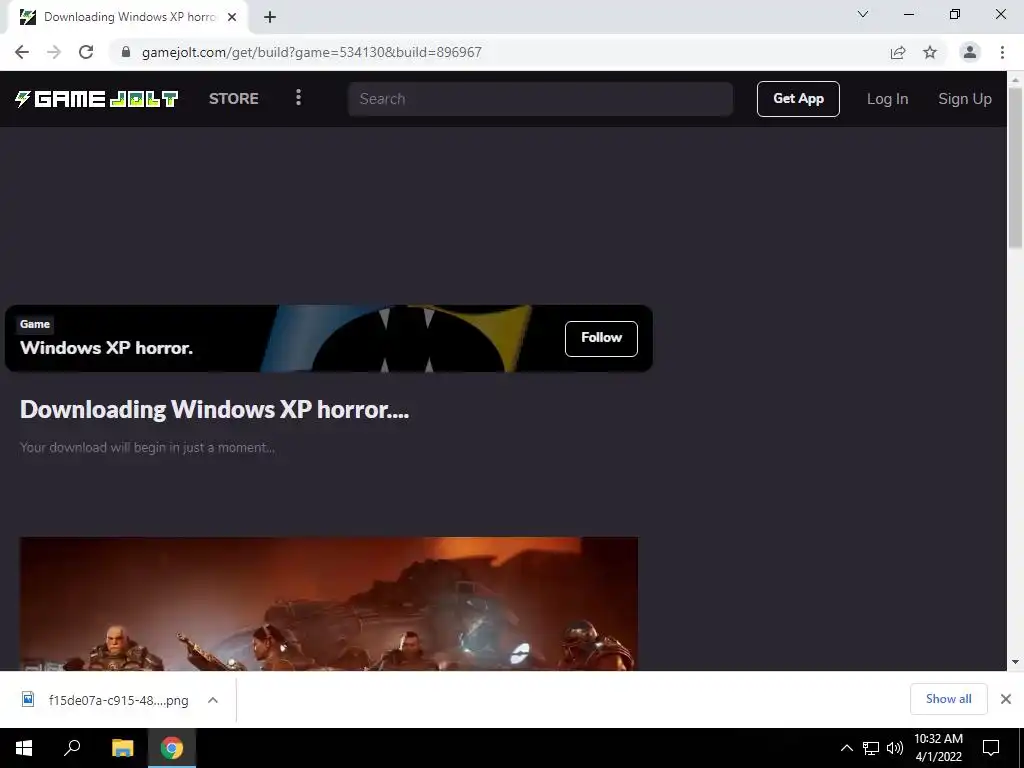Viewport: 1024px width, 768px height.
Task: Open the Log In page
Action: pos(888,99)
